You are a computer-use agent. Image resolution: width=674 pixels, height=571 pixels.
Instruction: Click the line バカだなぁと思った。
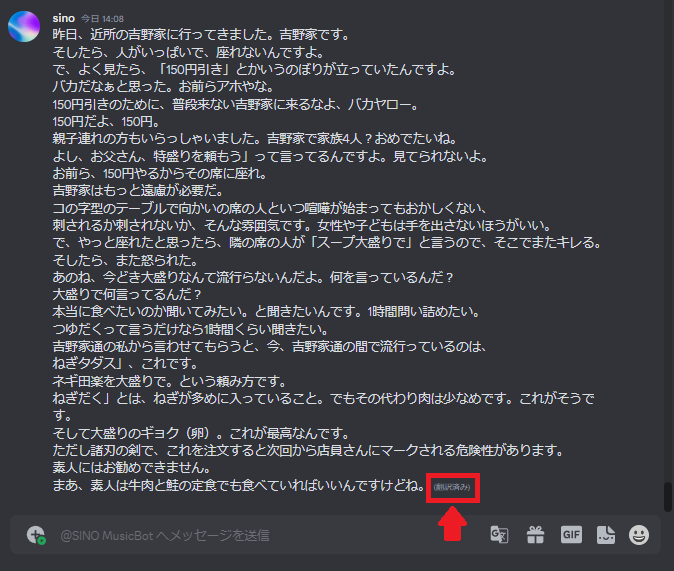(x=163, y=86)
